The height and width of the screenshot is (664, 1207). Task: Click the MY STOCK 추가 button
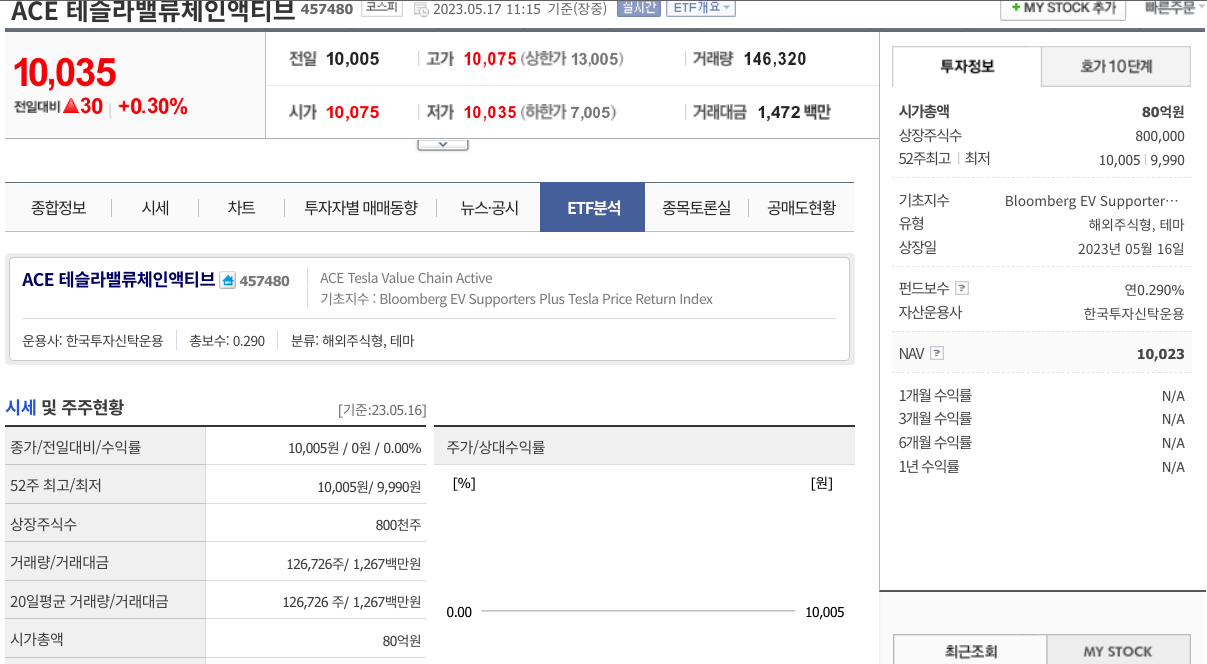pos(1063,8)
